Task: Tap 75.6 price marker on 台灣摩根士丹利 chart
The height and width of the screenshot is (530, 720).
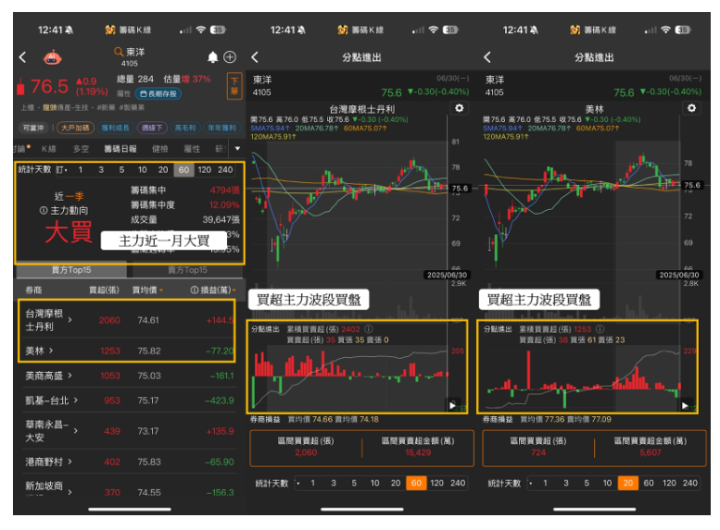Action: [460, 188]
